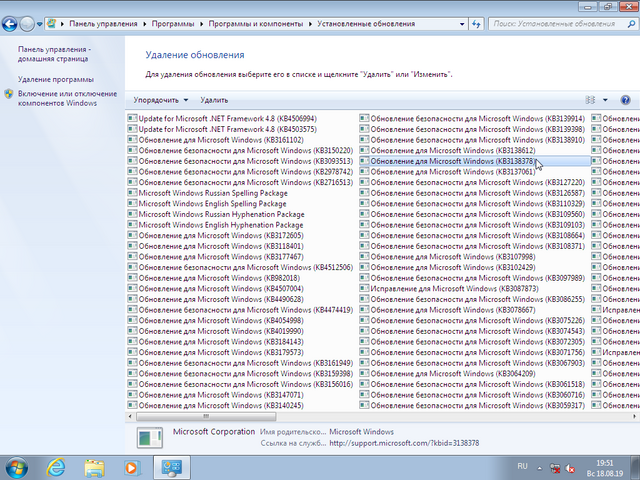
Task: Open Панель управления - домашняя страница link
Action: pos(54,54)
